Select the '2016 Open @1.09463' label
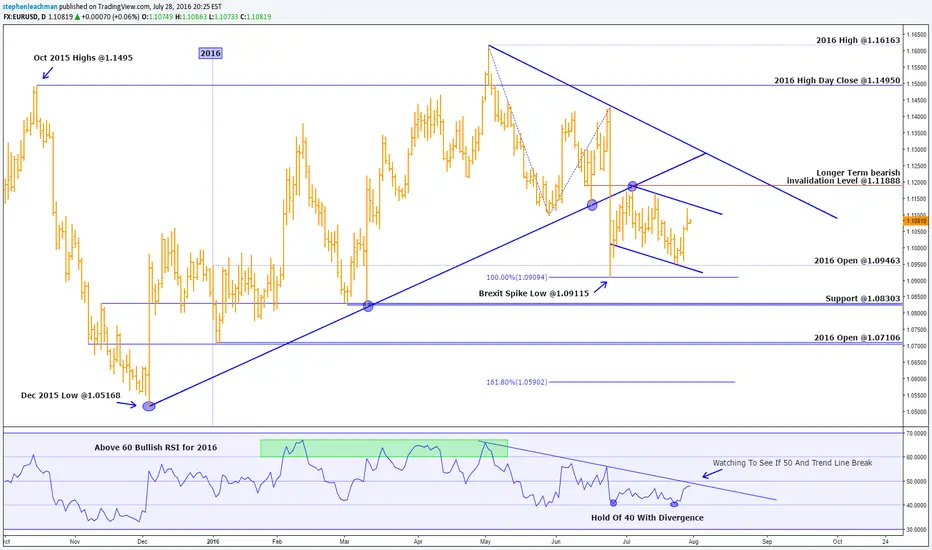This screenshot has width=932, height=550. pyautogui.click(x=857, y=260)
